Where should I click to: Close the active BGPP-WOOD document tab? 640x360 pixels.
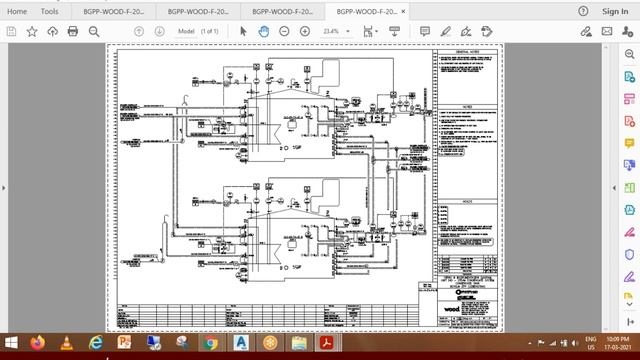(x=403, y=11)
